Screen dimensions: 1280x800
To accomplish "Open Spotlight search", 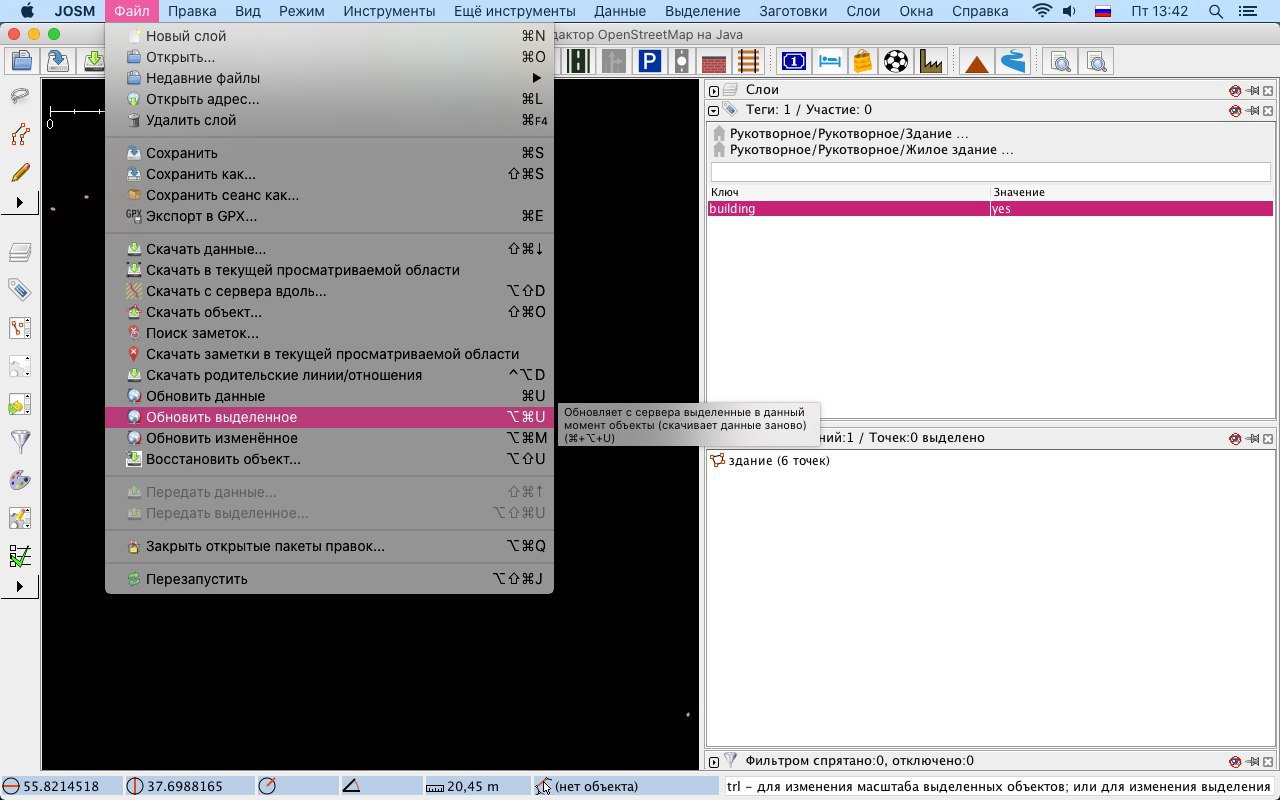I will (1216, 11).
